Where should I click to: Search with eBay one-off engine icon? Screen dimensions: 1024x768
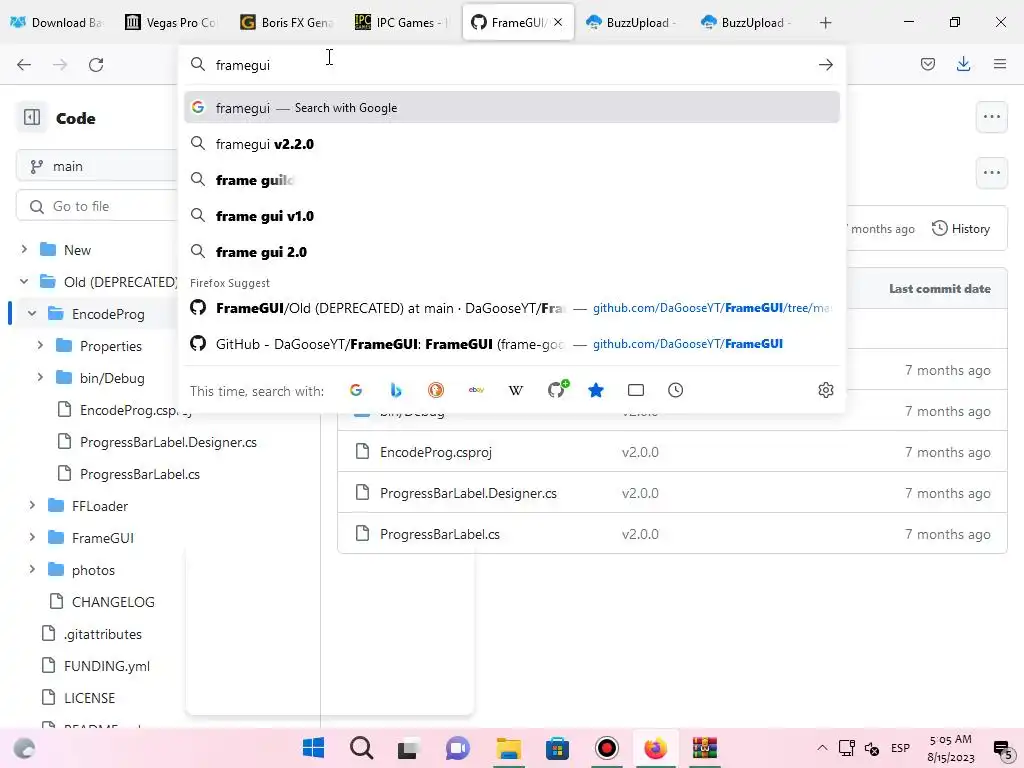pos(476,391)
